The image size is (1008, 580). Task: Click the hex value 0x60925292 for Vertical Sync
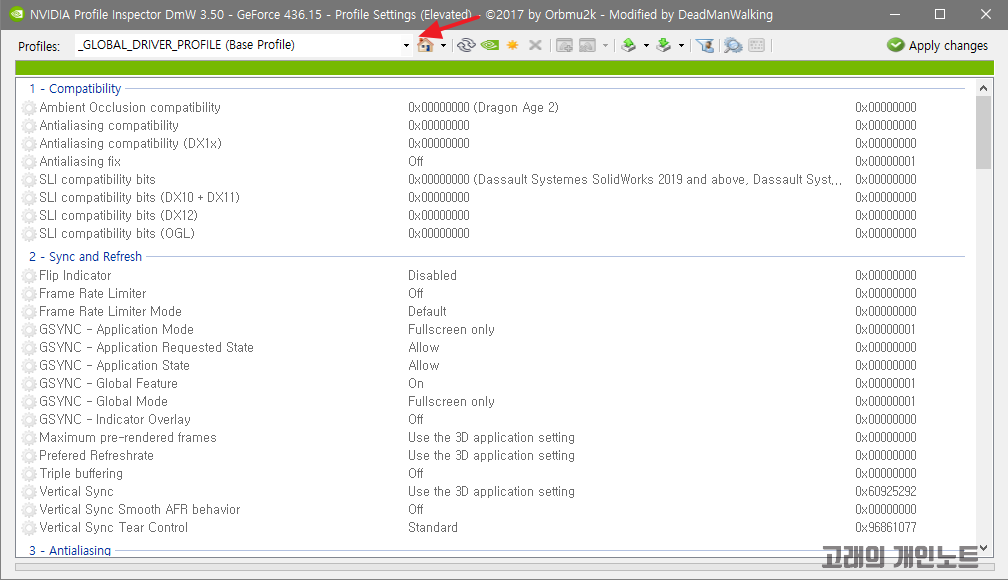coord(886,491)
